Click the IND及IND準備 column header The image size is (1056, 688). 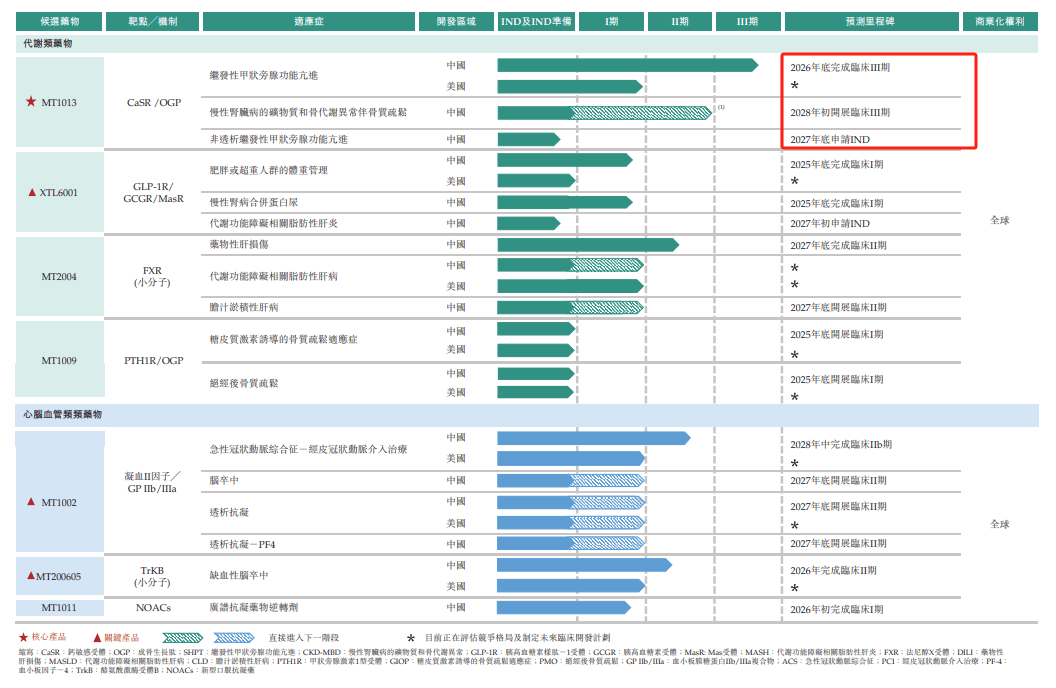(536, 21)
